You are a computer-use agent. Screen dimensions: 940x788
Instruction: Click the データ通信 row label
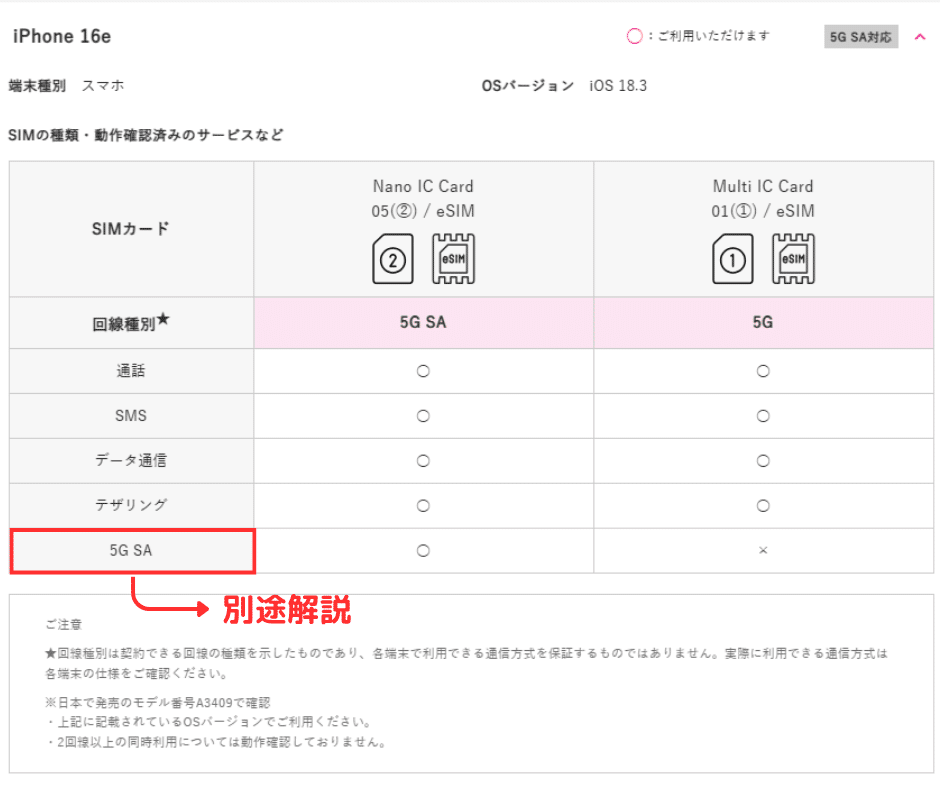pyautogui.click(x=131, y=461)
